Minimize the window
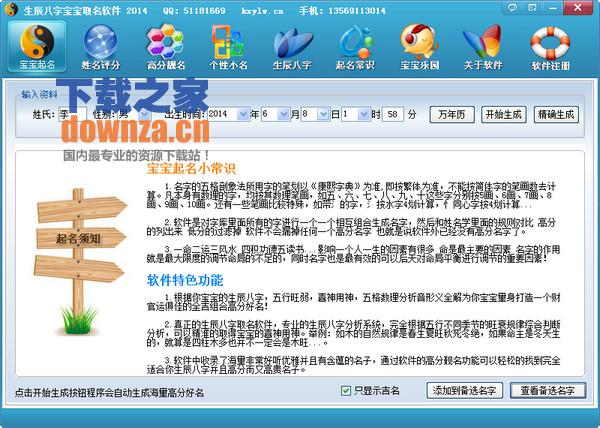The width and height of the screenshot is (600, 428). pyautogui.click(x=553, y=8)
